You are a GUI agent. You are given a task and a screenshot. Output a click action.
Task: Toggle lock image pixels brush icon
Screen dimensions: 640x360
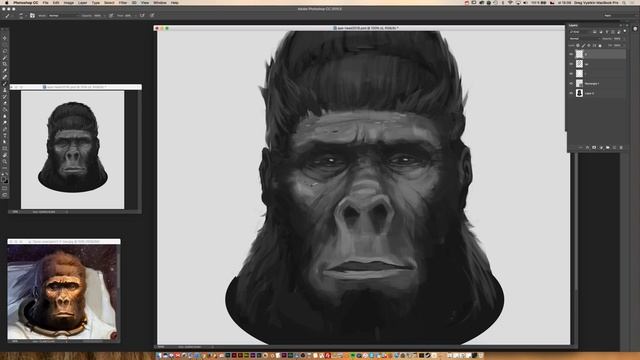583,46
